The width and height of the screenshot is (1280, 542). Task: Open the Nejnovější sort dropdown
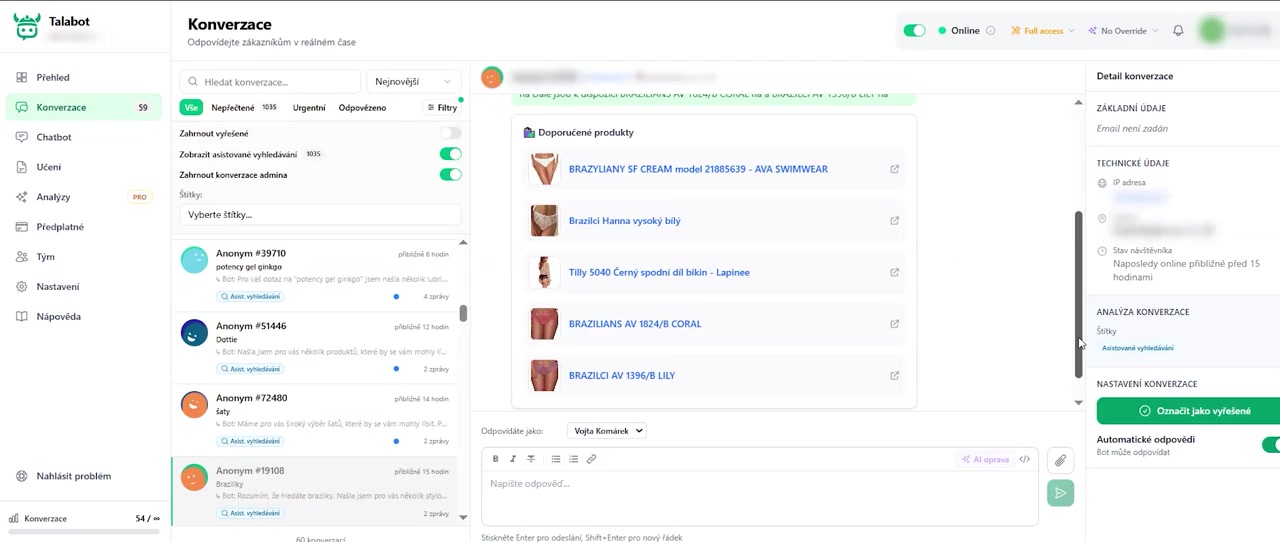[413, 82]
